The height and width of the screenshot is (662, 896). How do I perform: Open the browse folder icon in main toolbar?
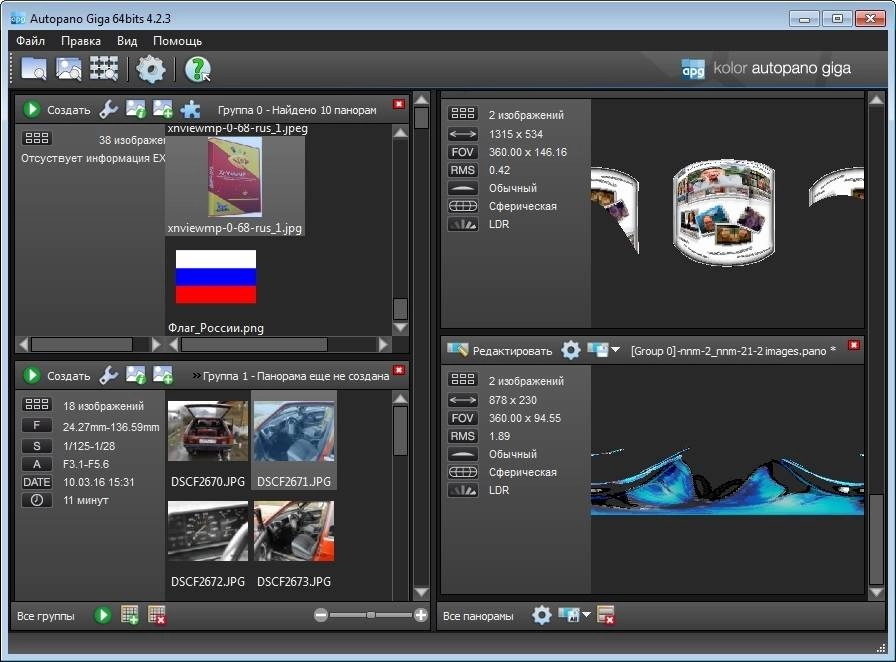pos(34,69)
